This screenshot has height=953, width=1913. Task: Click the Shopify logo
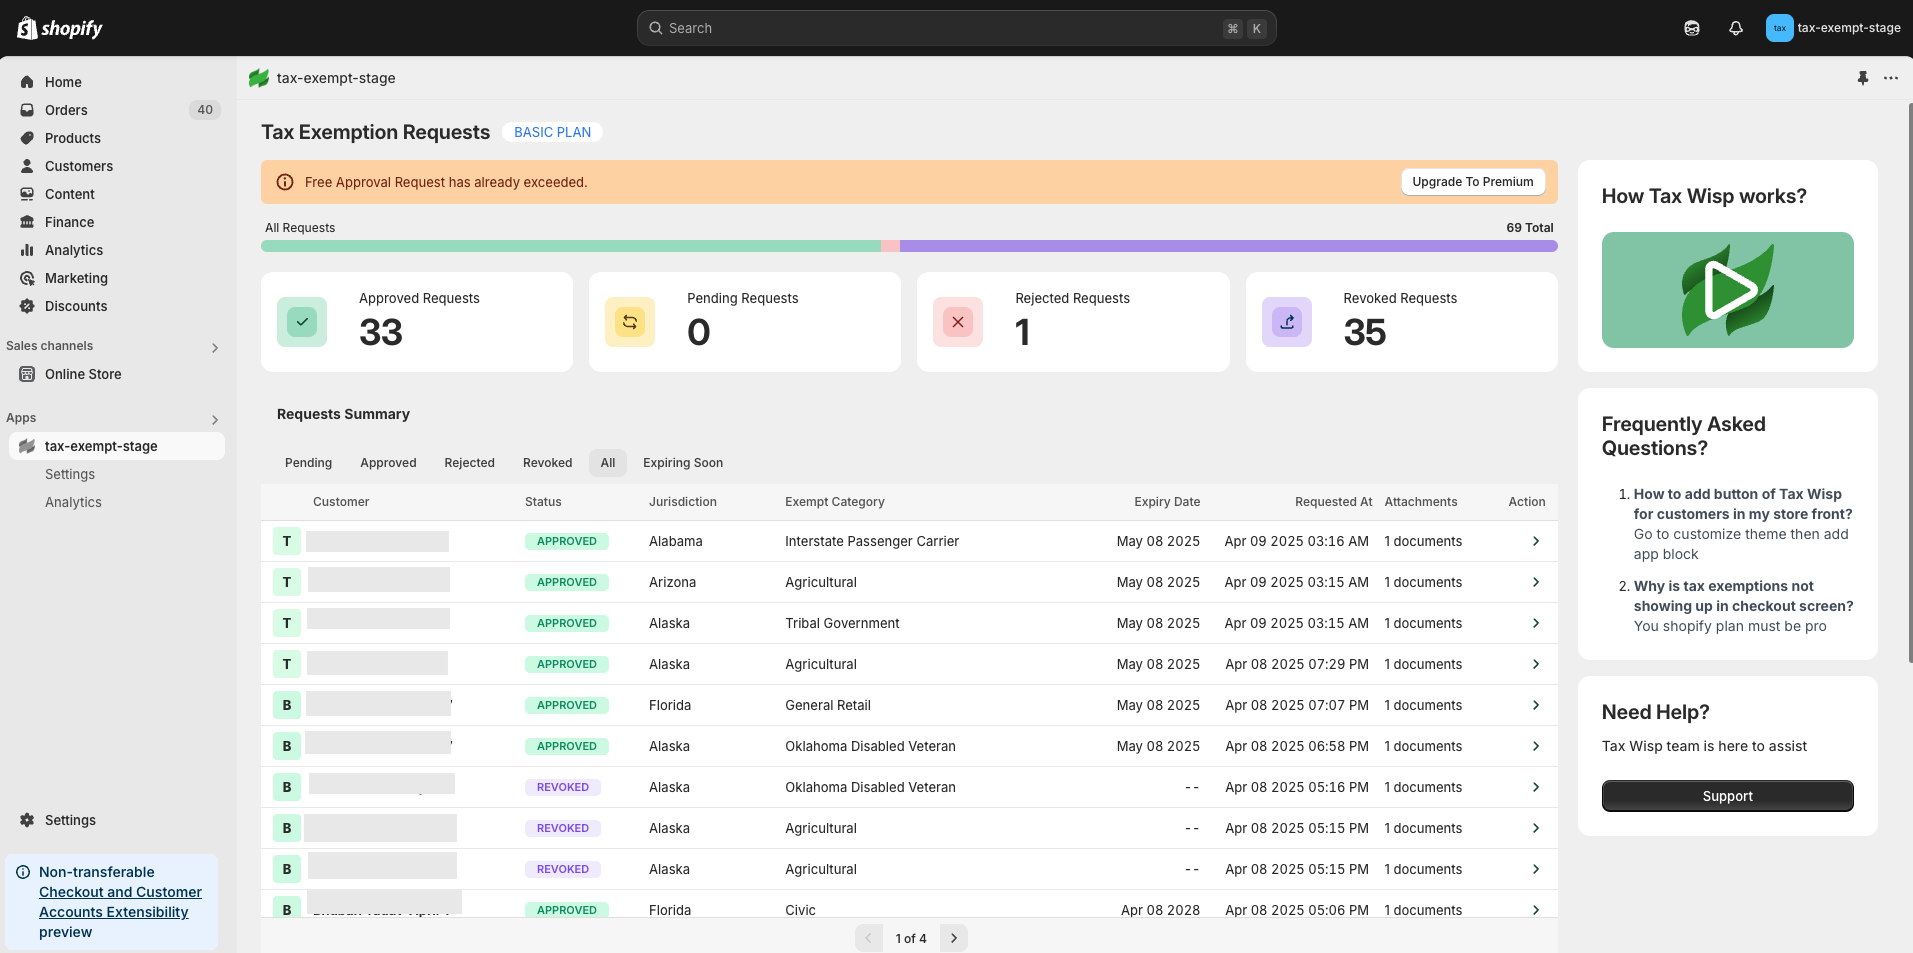[x=60, y=28]
